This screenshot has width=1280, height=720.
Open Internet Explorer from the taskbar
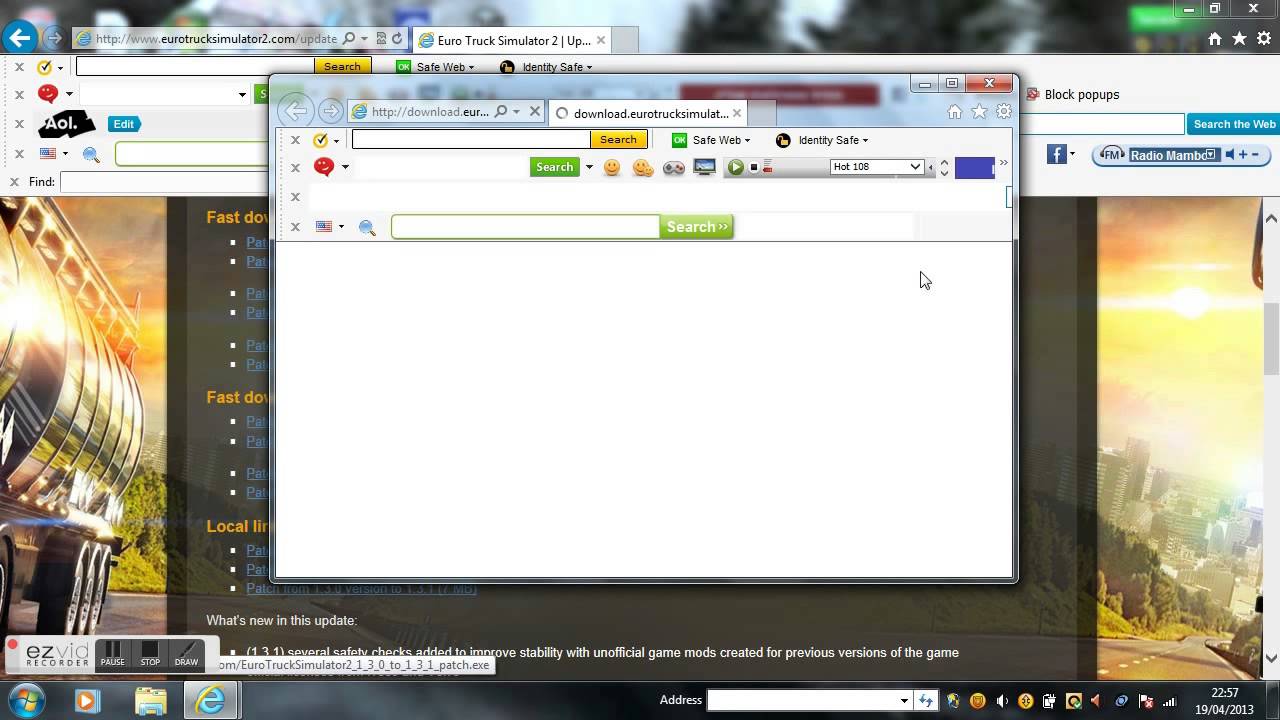pyautogui.click(x=210, y=700)
